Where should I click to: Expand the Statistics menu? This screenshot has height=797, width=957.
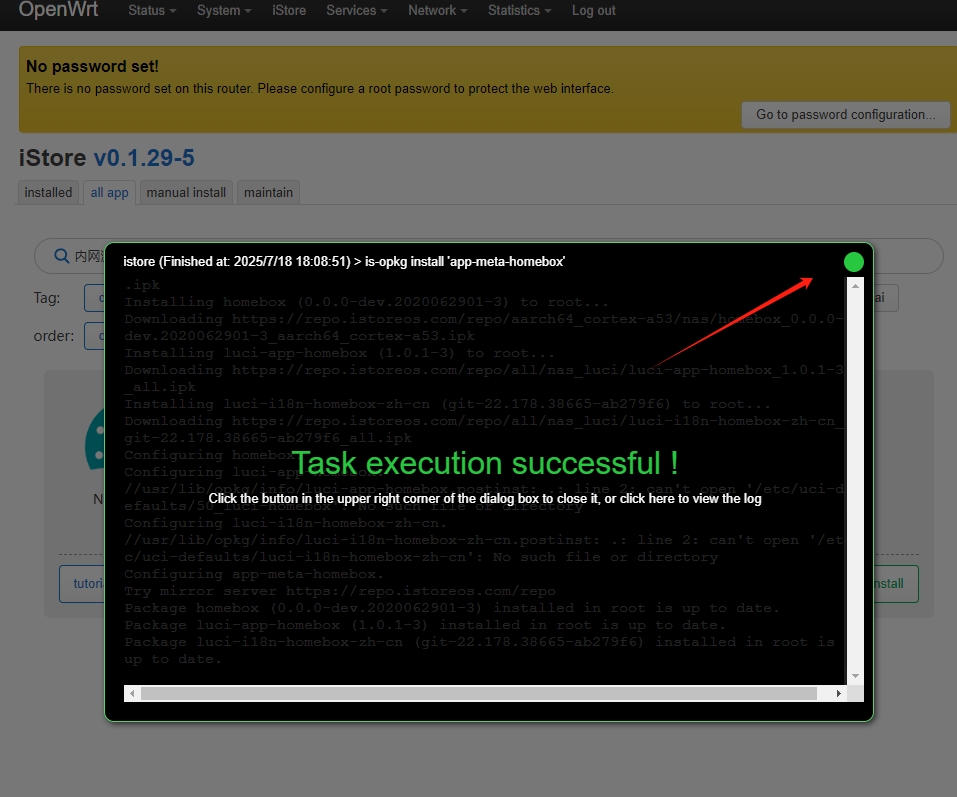(519, 10)
